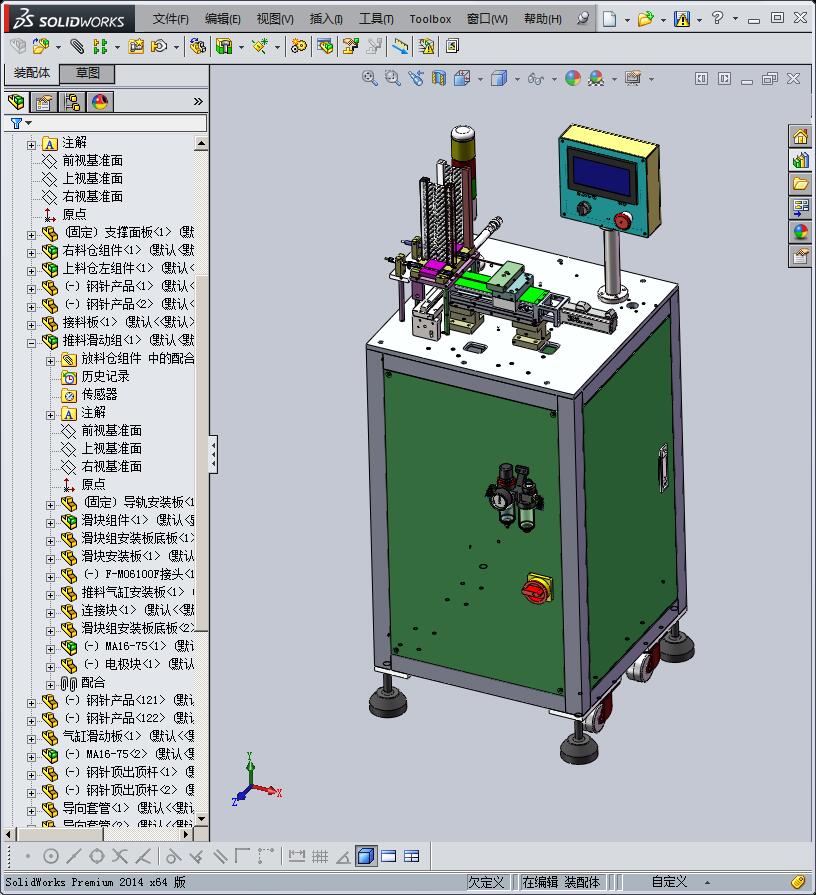Click the New document icon

click(x=609, y=19)
